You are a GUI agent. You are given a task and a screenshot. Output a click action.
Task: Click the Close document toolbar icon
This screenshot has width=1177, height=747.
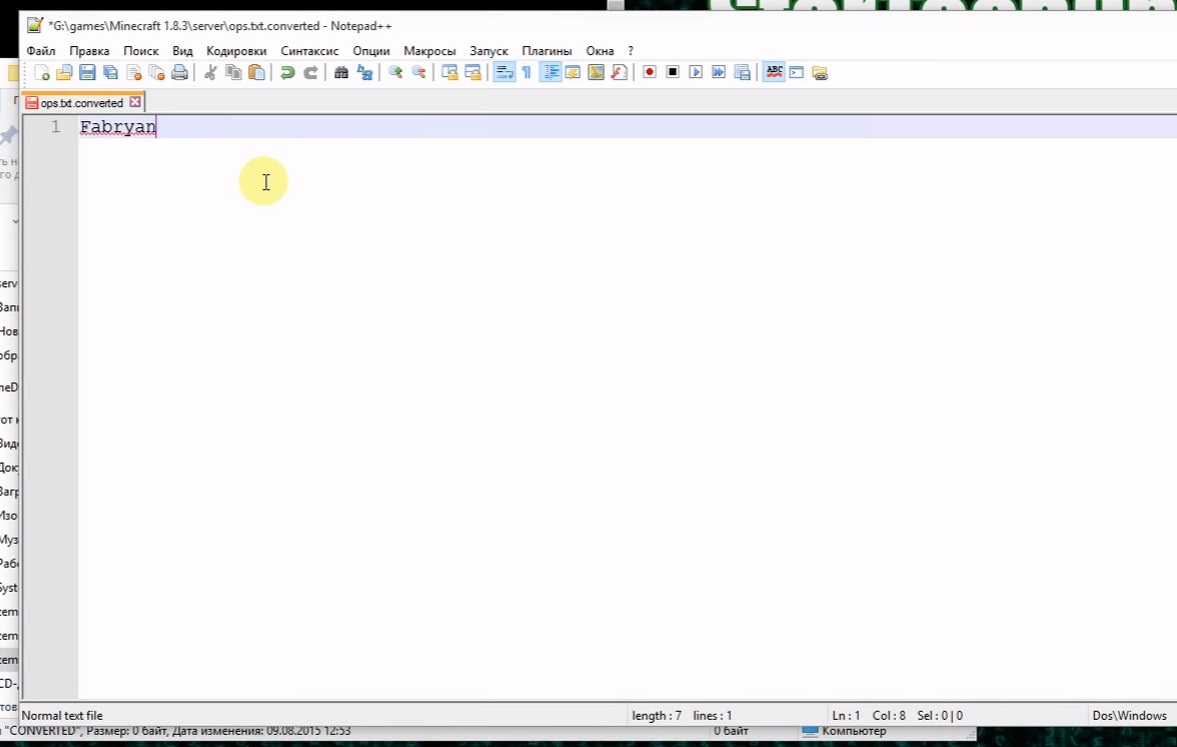click(134, 73)
